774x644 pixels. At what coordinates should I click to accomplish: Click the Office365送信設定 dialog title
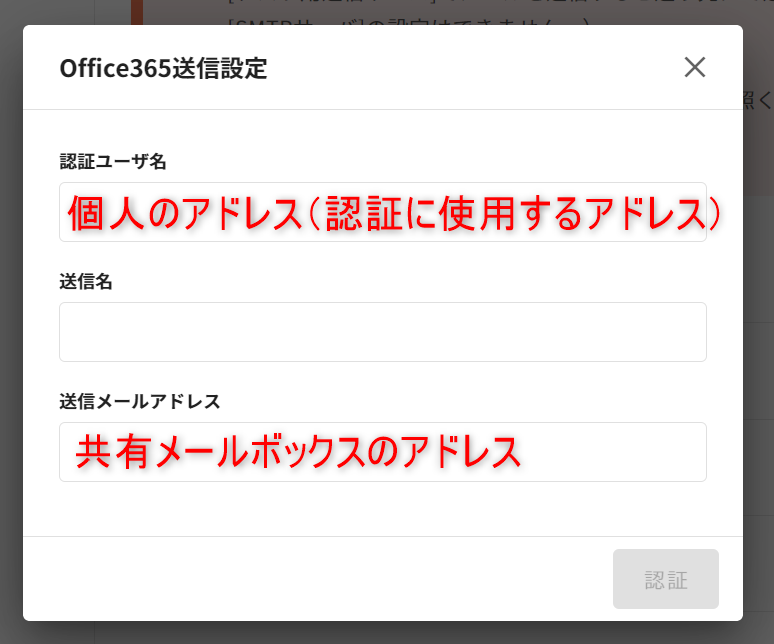pyautogui.click(x=163, y=68)
